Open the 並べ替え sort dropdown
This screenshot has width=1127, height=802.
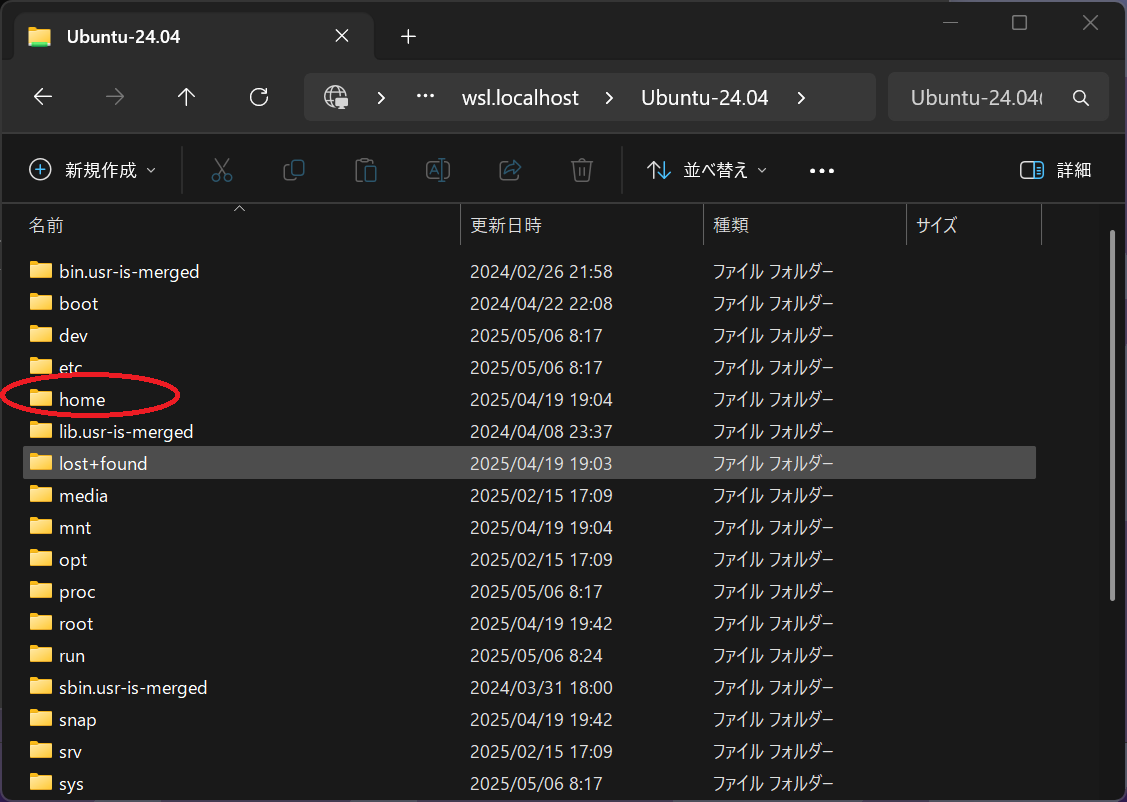[x=707, y=170]
